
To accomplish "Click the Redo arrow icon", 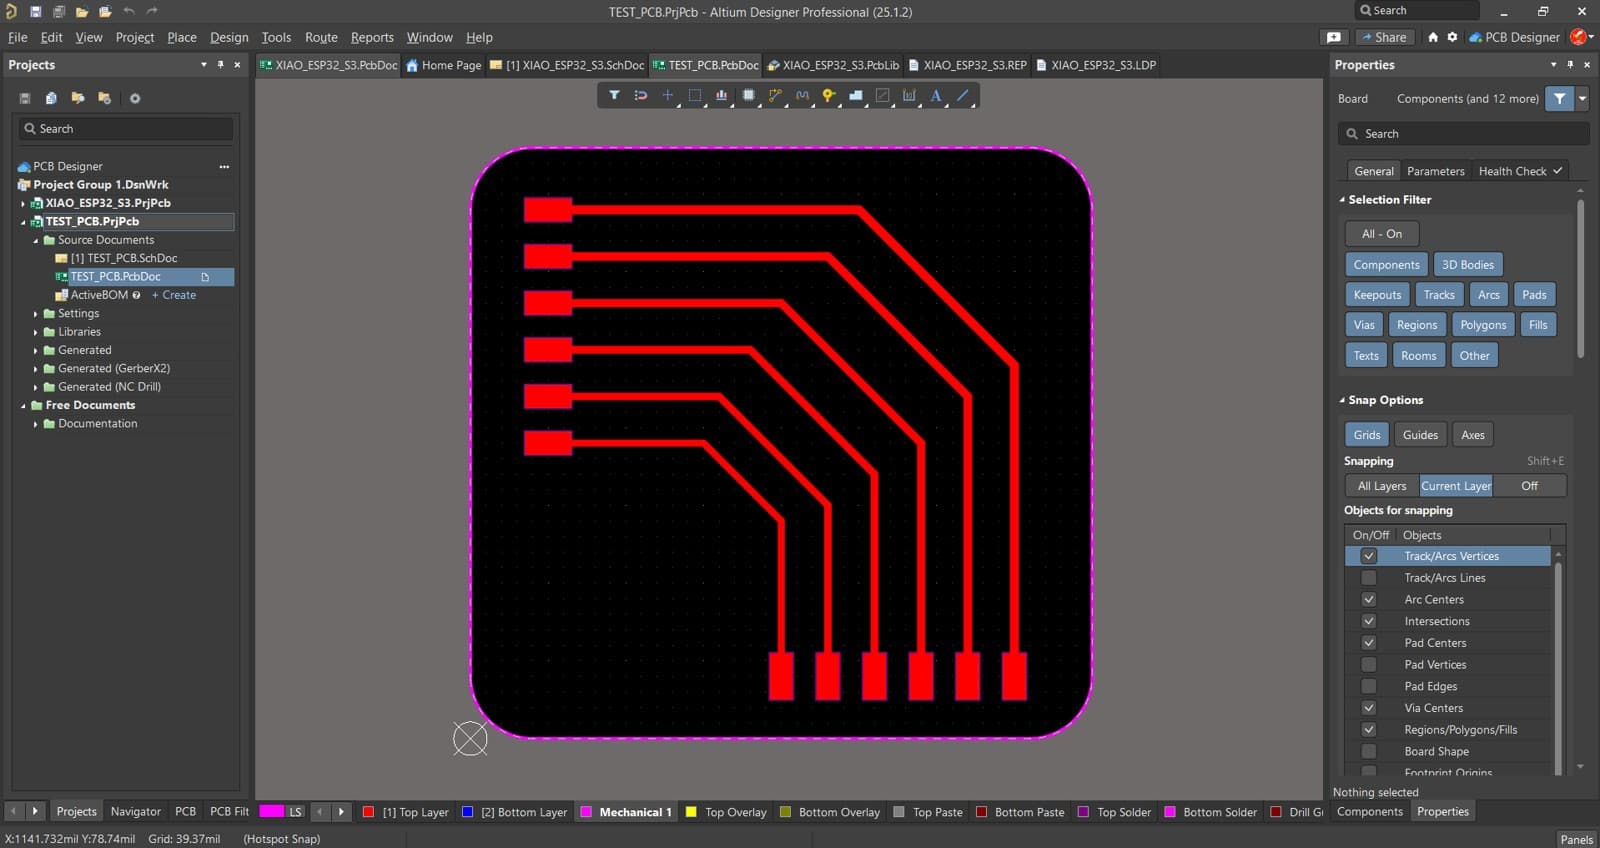I will 152,11.
